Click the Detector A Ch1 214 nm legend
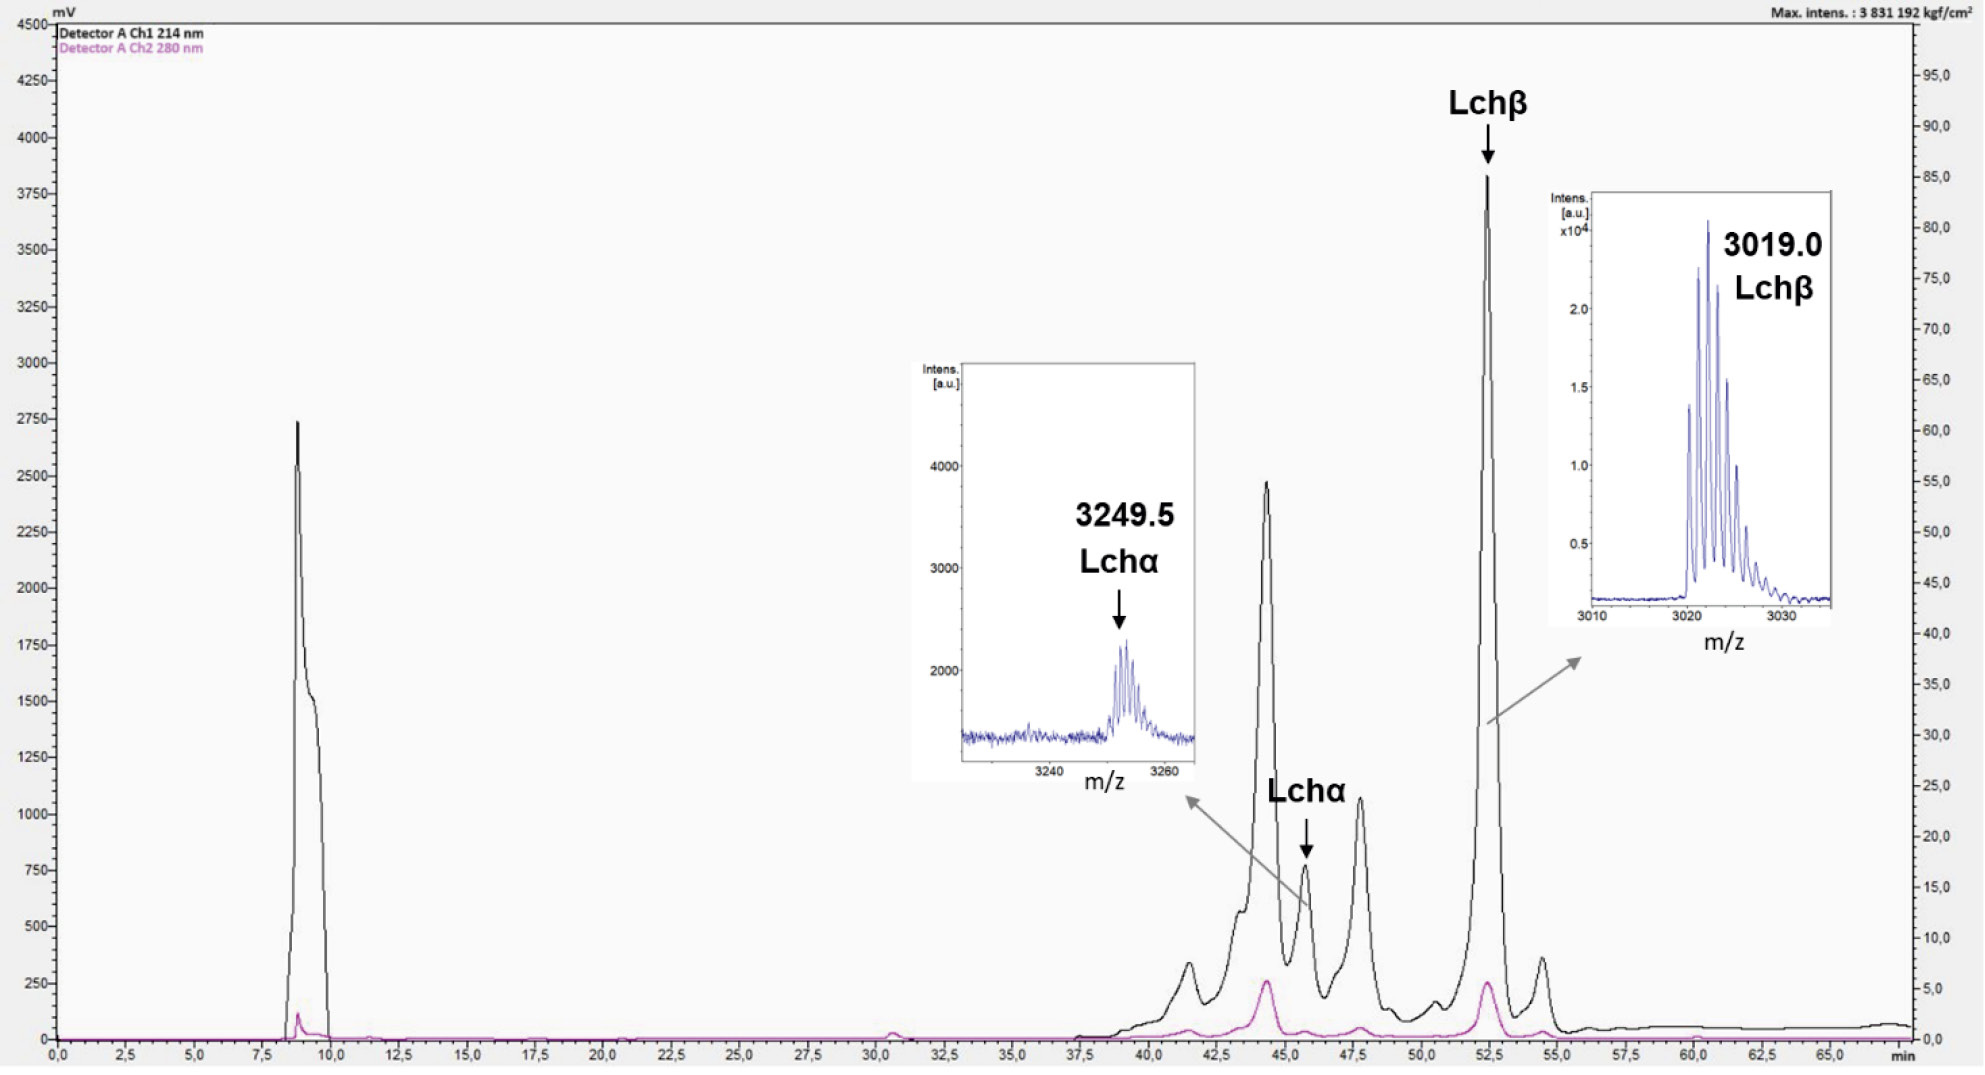Image resolution: width=1985 pixels, height=1075 pixels. pyautogui.click(x=131, y=33)
